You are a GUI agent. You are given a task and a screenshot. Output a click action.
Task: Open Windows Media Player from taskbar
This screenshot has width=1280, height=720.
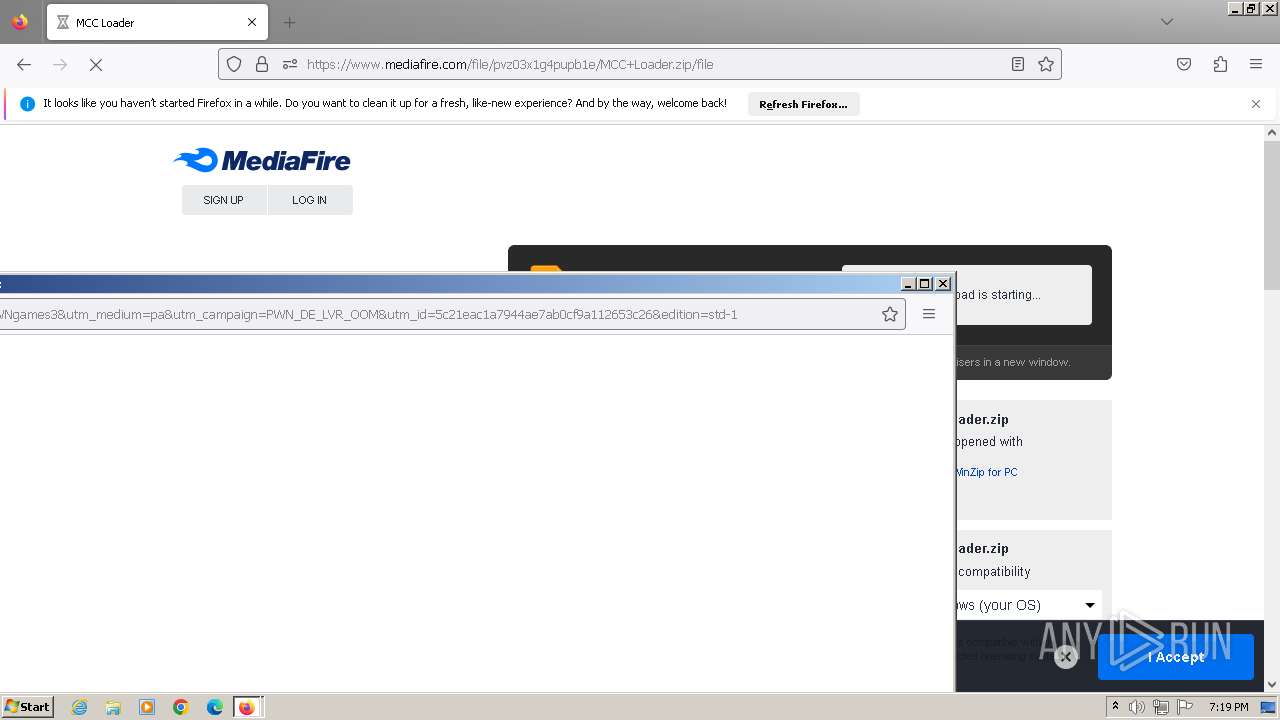[x=147, y=707]
